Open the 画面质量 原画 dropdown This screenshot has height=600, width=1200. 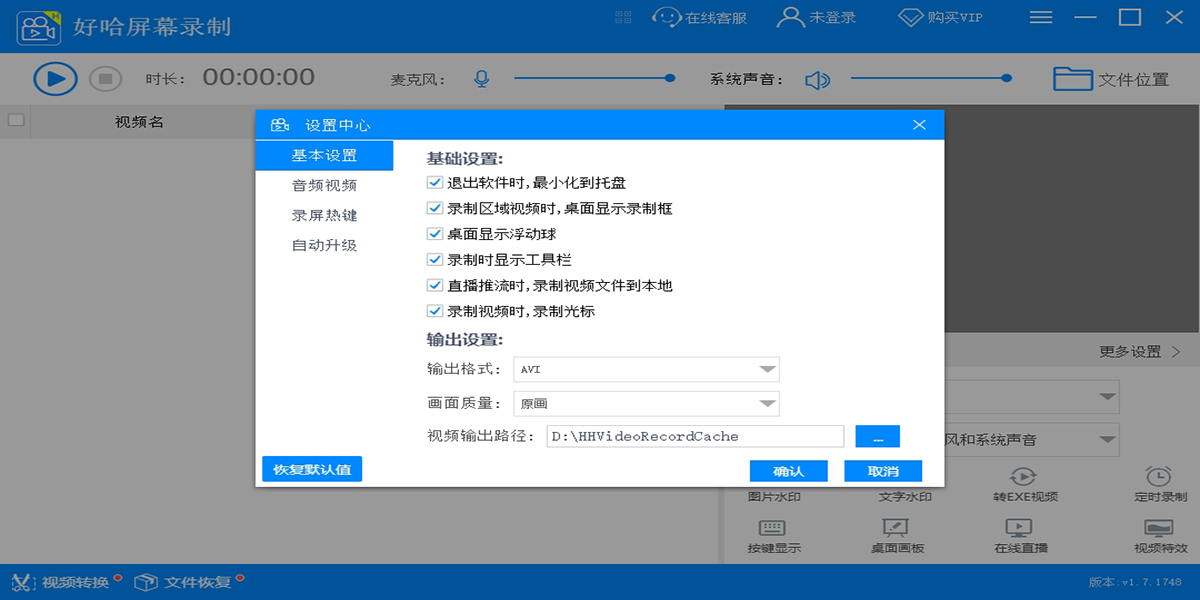pos(646,404)
